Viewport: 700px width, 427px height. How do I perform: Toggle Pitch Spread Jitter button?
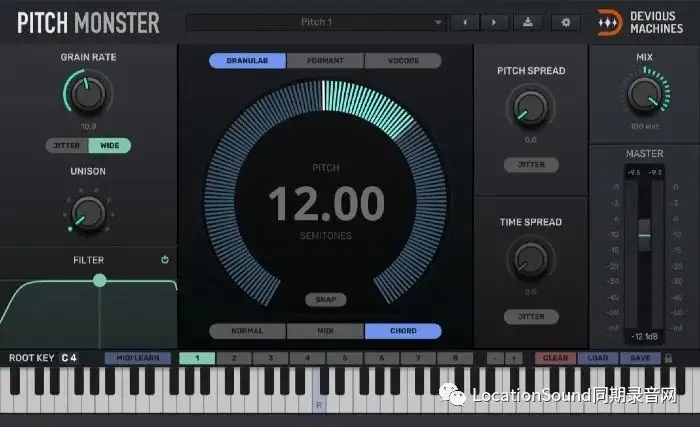[531, 165]
